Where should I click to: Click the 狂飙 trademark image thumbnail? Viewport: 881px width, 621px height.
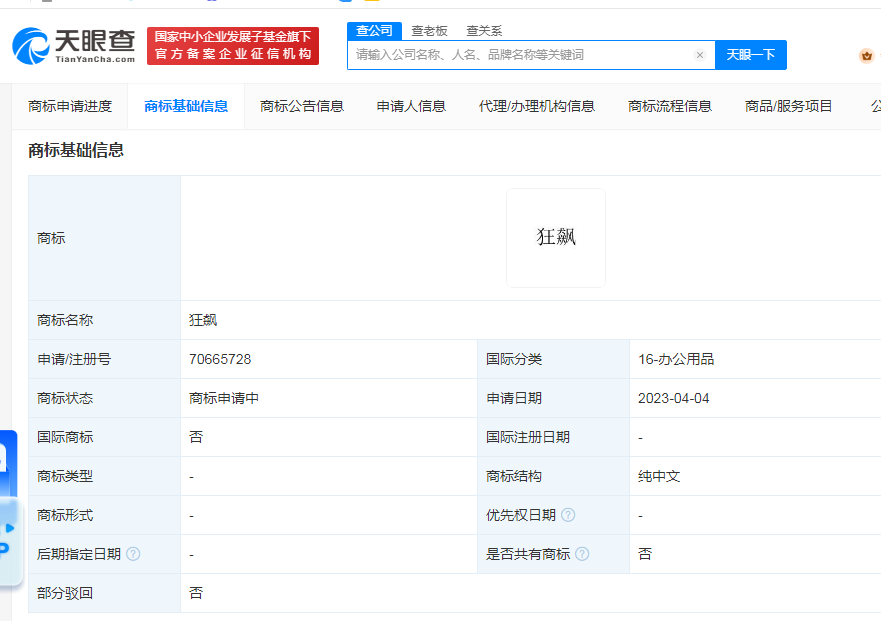[555, 237]
